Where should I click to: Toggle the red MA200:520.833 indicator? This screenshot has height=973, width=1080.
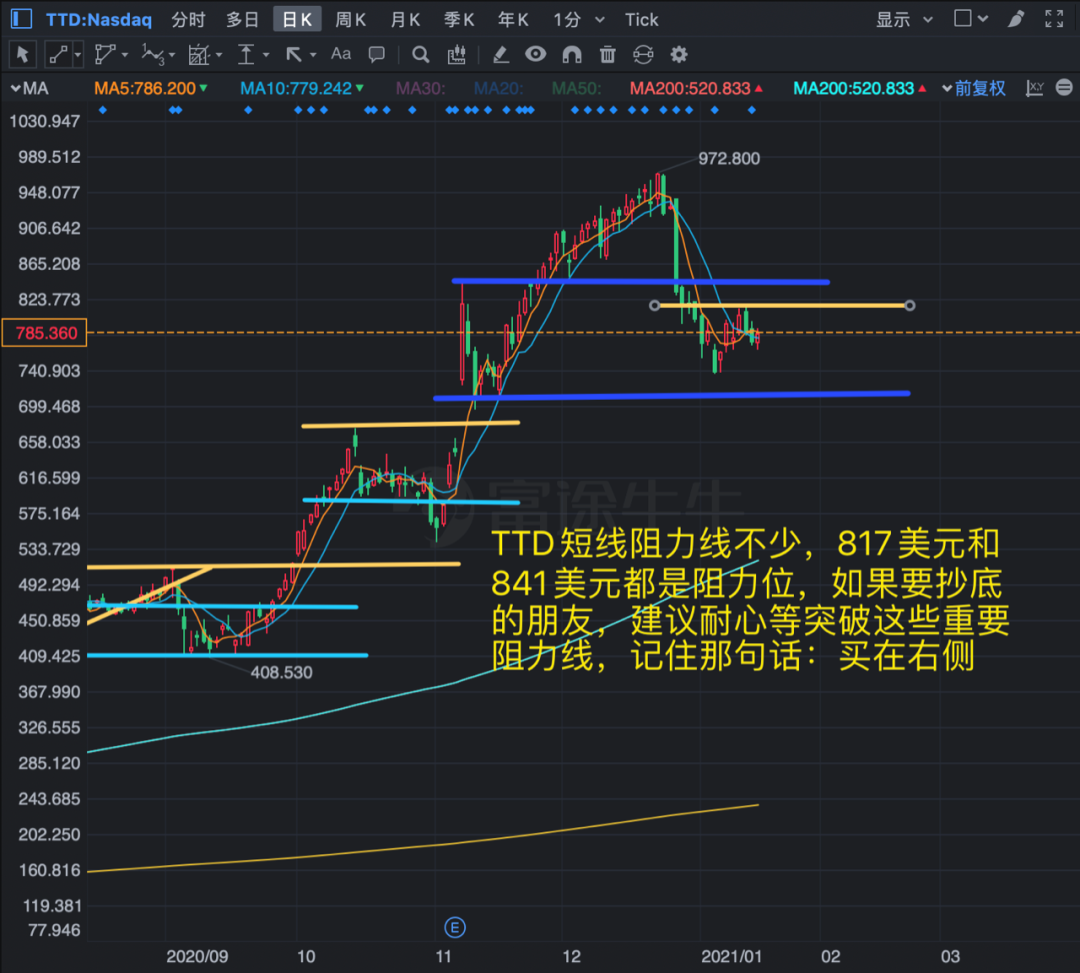pyautogui.click(x=696, y=88)
